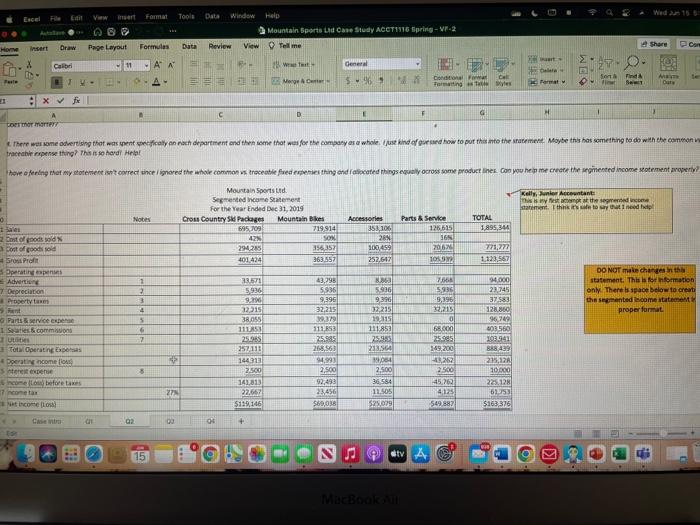
Task: Click the zoom slider in status bar
Action: [x=662, y=433]
